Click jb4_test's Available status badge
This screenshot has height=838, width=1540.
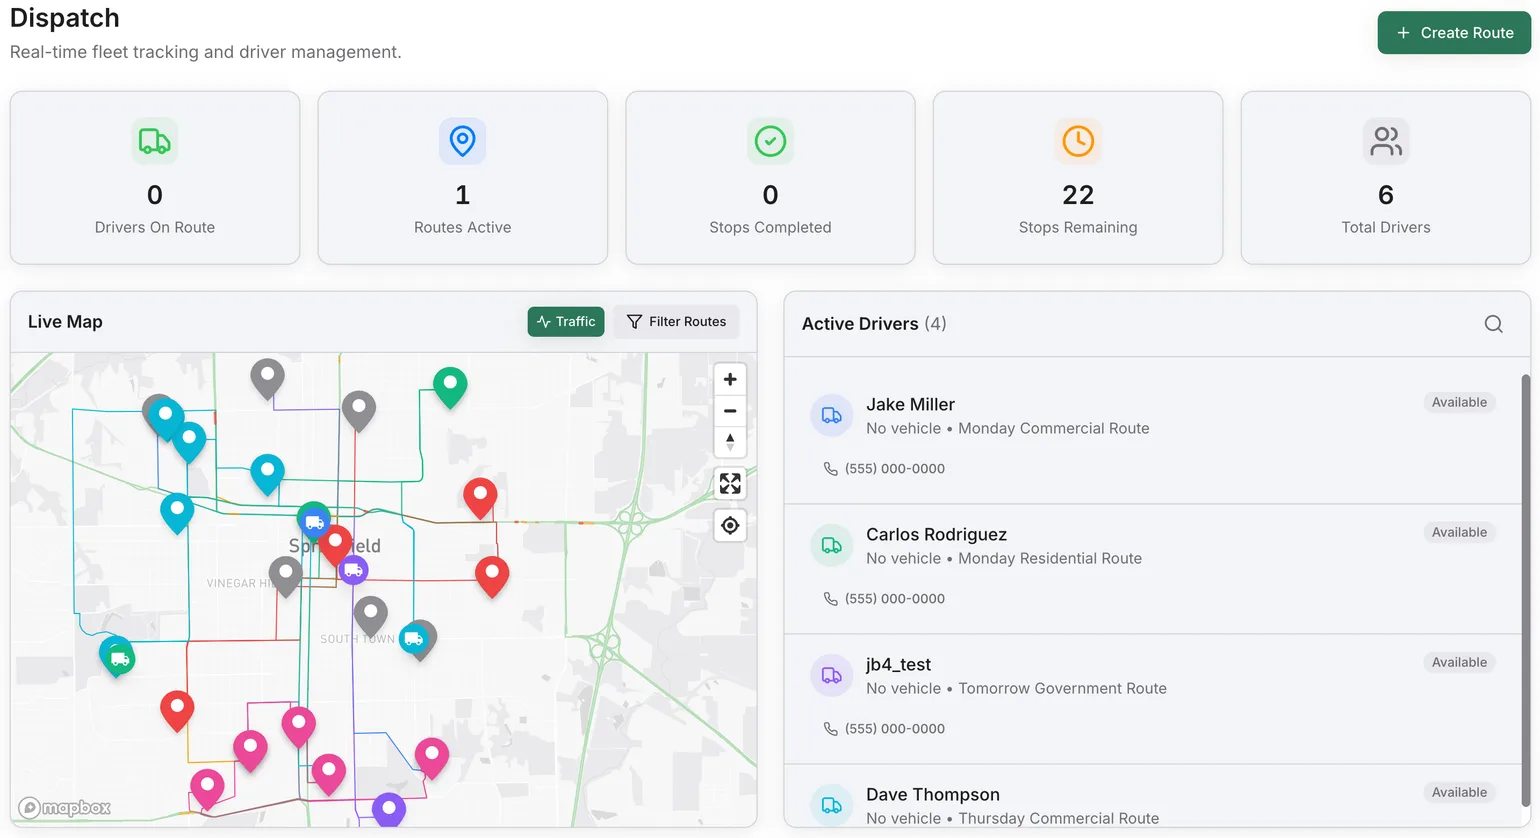pos(1459,663)
